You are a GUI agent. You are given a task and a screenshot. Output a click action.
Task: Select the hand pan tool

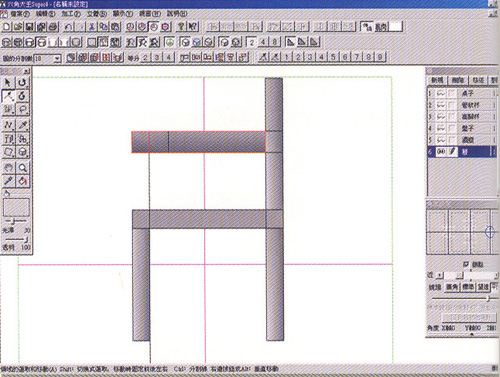8,168
